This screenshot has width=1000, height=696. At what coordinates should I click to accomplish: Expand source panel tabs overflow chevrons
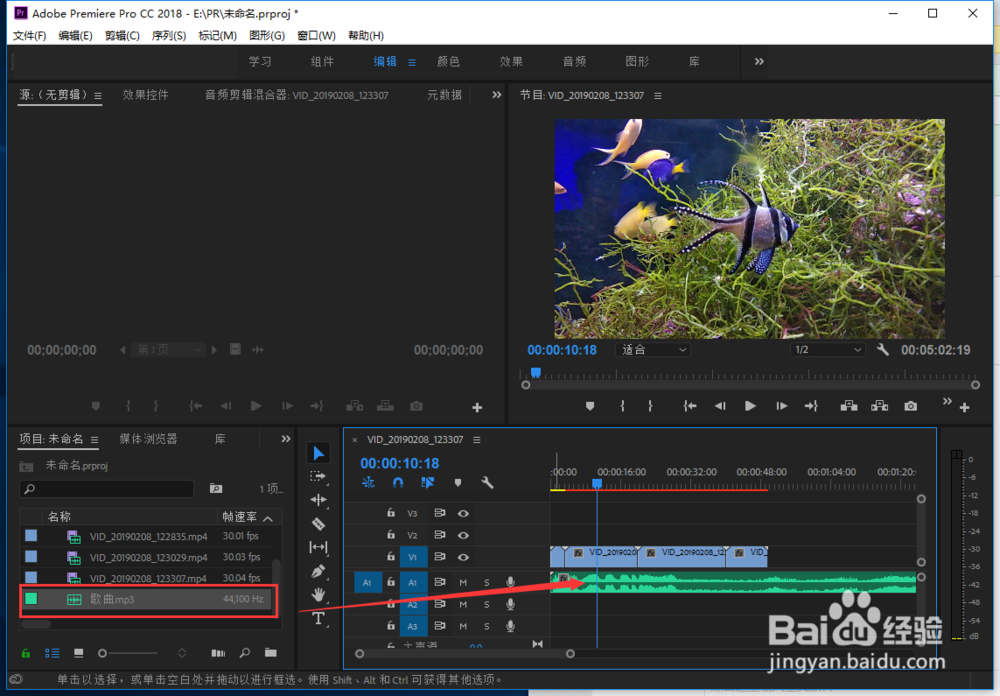click(x=496, y=95)
